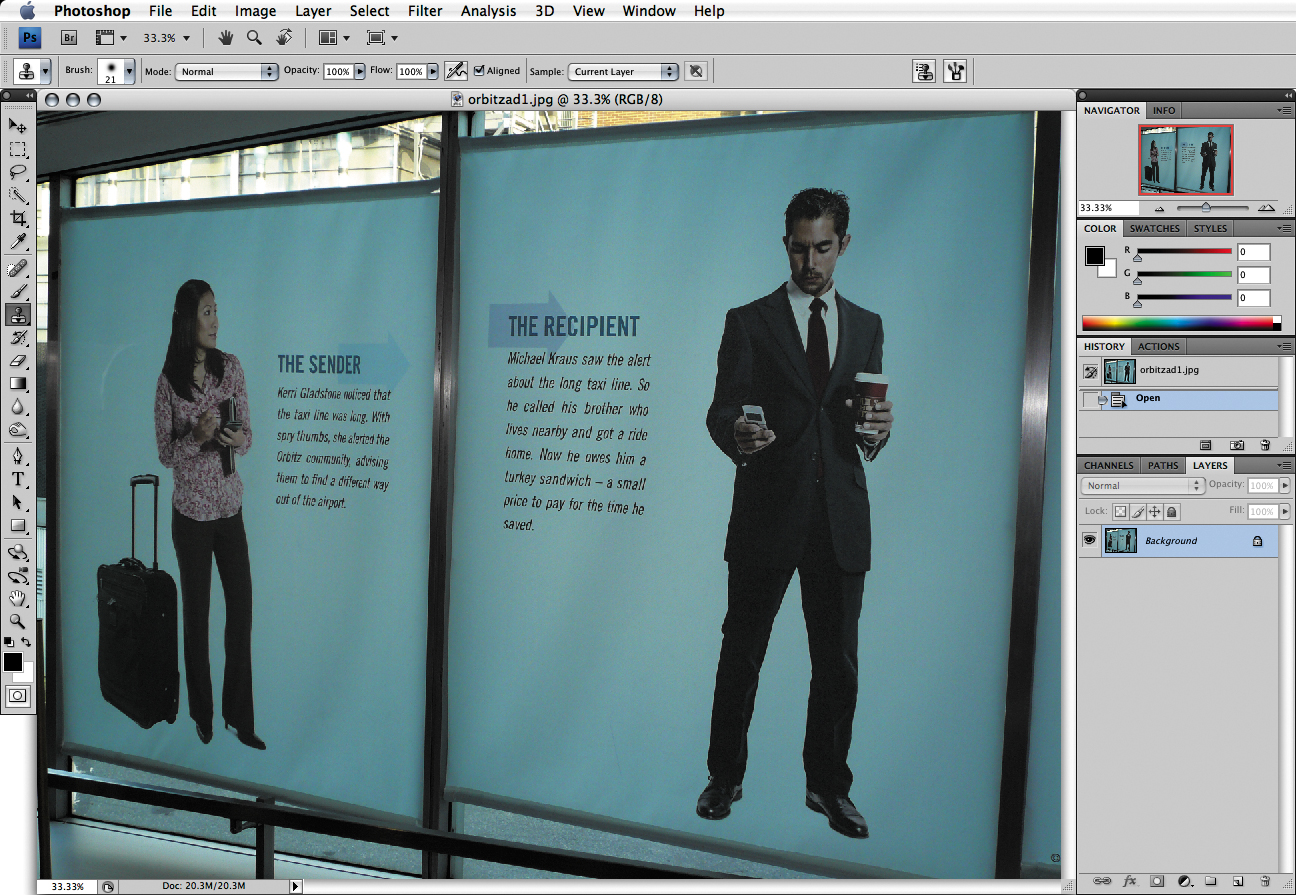Select the Crop tool in the toolbox
Viewport: 1296px width, 895px height.
(x=18, y=218)
